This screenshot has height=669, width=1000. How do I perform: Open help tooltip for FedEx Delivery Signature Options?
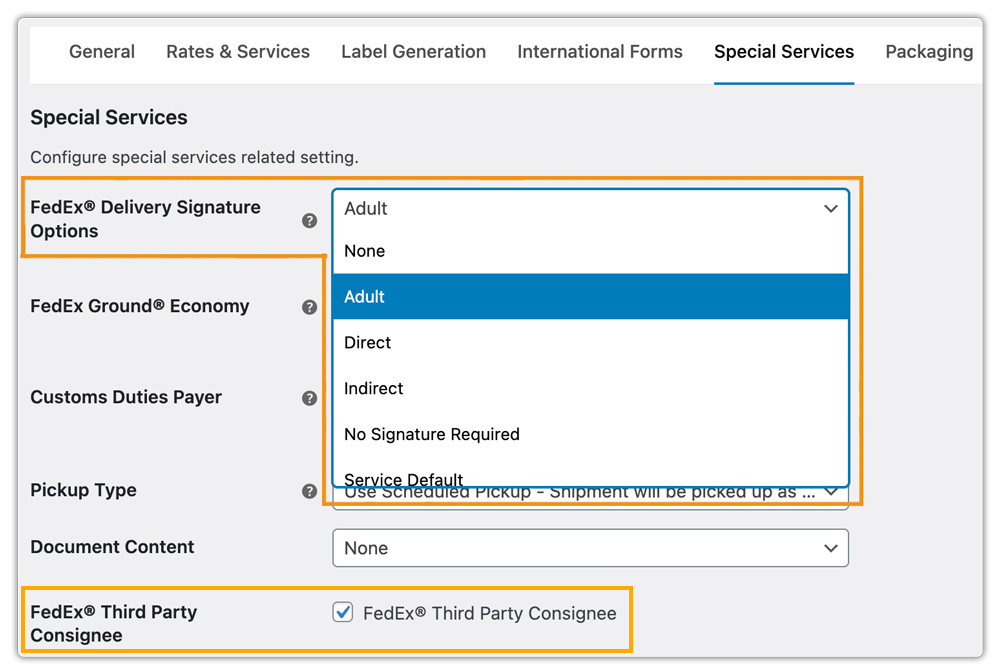coord(309,221)
